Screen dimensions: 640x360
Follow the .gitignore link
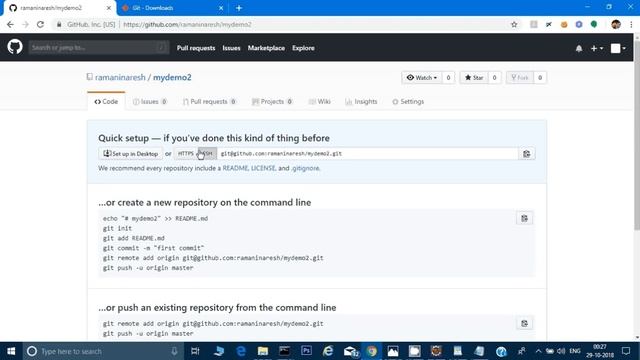305,168
